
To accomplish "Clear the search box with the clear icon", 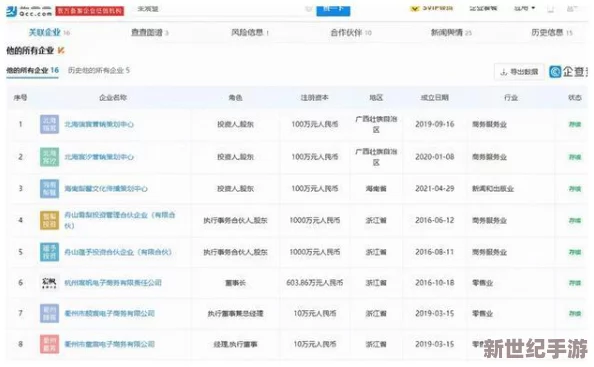I will click(x=309, y=8).
